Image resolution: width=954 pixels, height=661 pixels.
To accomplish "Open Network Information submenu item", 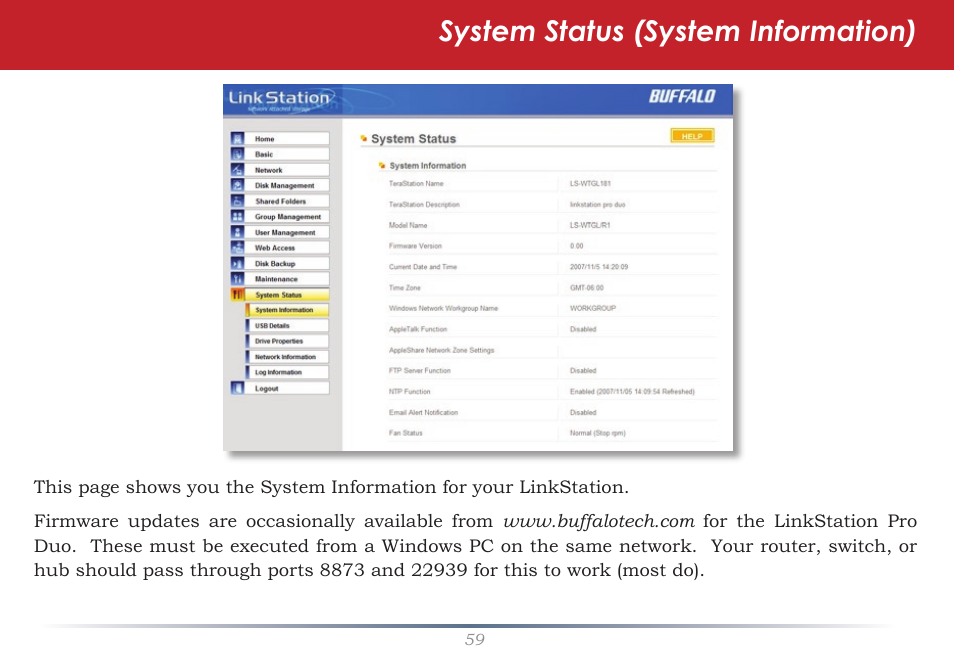I will 287,357.
